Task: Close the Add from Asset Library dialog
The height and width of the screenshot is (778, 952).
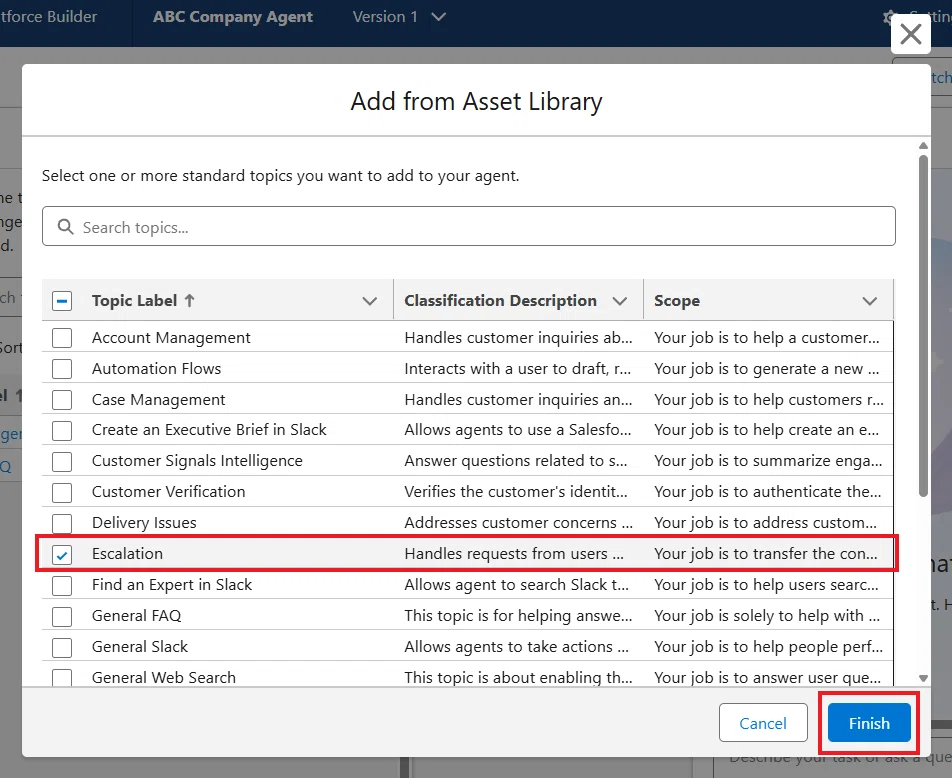Action: (911, 34)
